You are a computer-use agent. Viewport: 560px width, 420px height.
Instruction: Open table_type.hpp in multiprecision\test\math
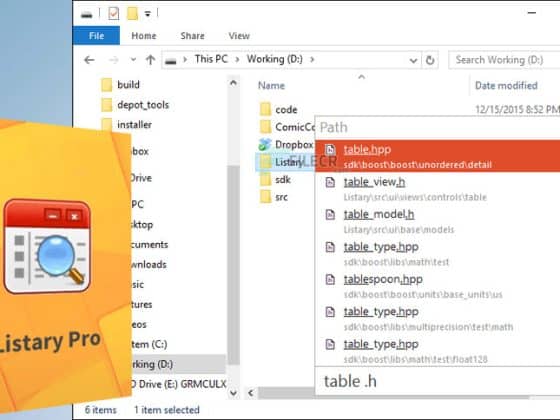tap(438, 319)
